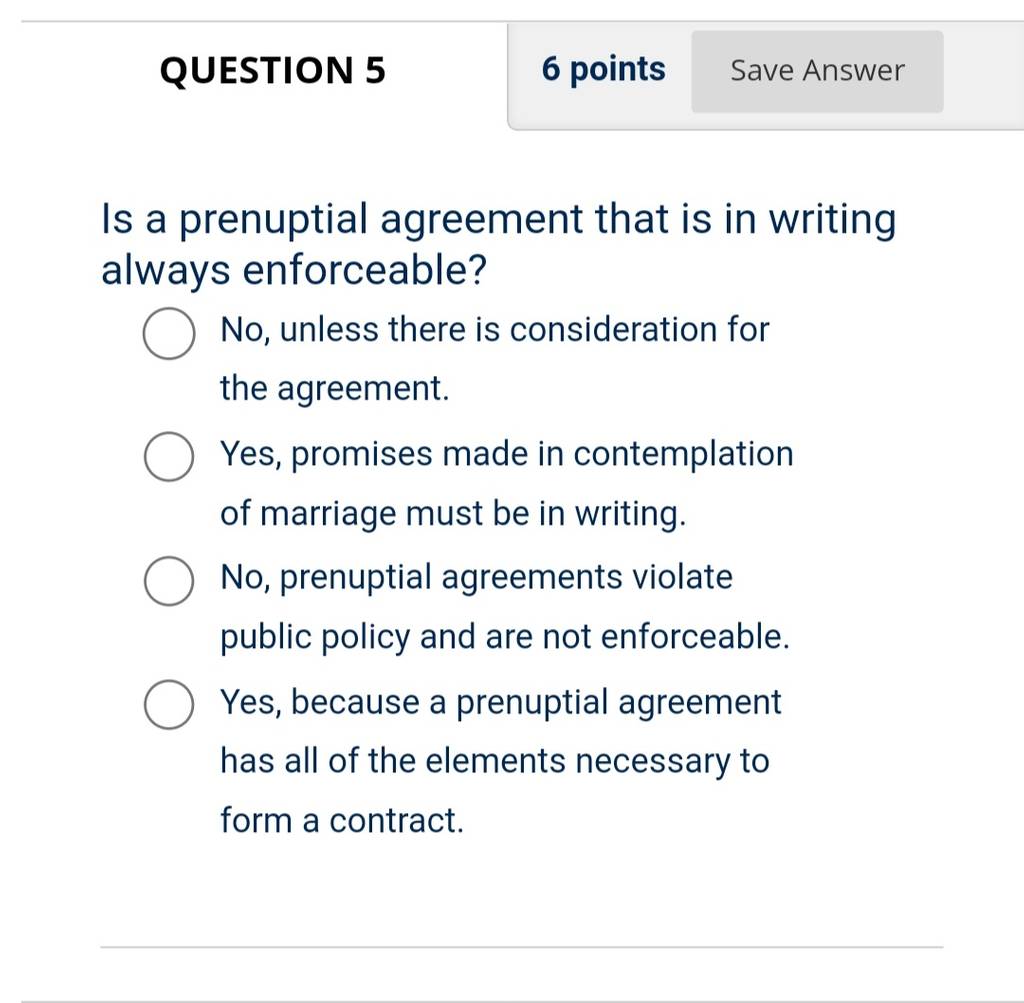The width and height of the screenshot is (1024, 1003).
Task: Click the text 'of marriage must be in writing.'
Action: tap(453, 513)
